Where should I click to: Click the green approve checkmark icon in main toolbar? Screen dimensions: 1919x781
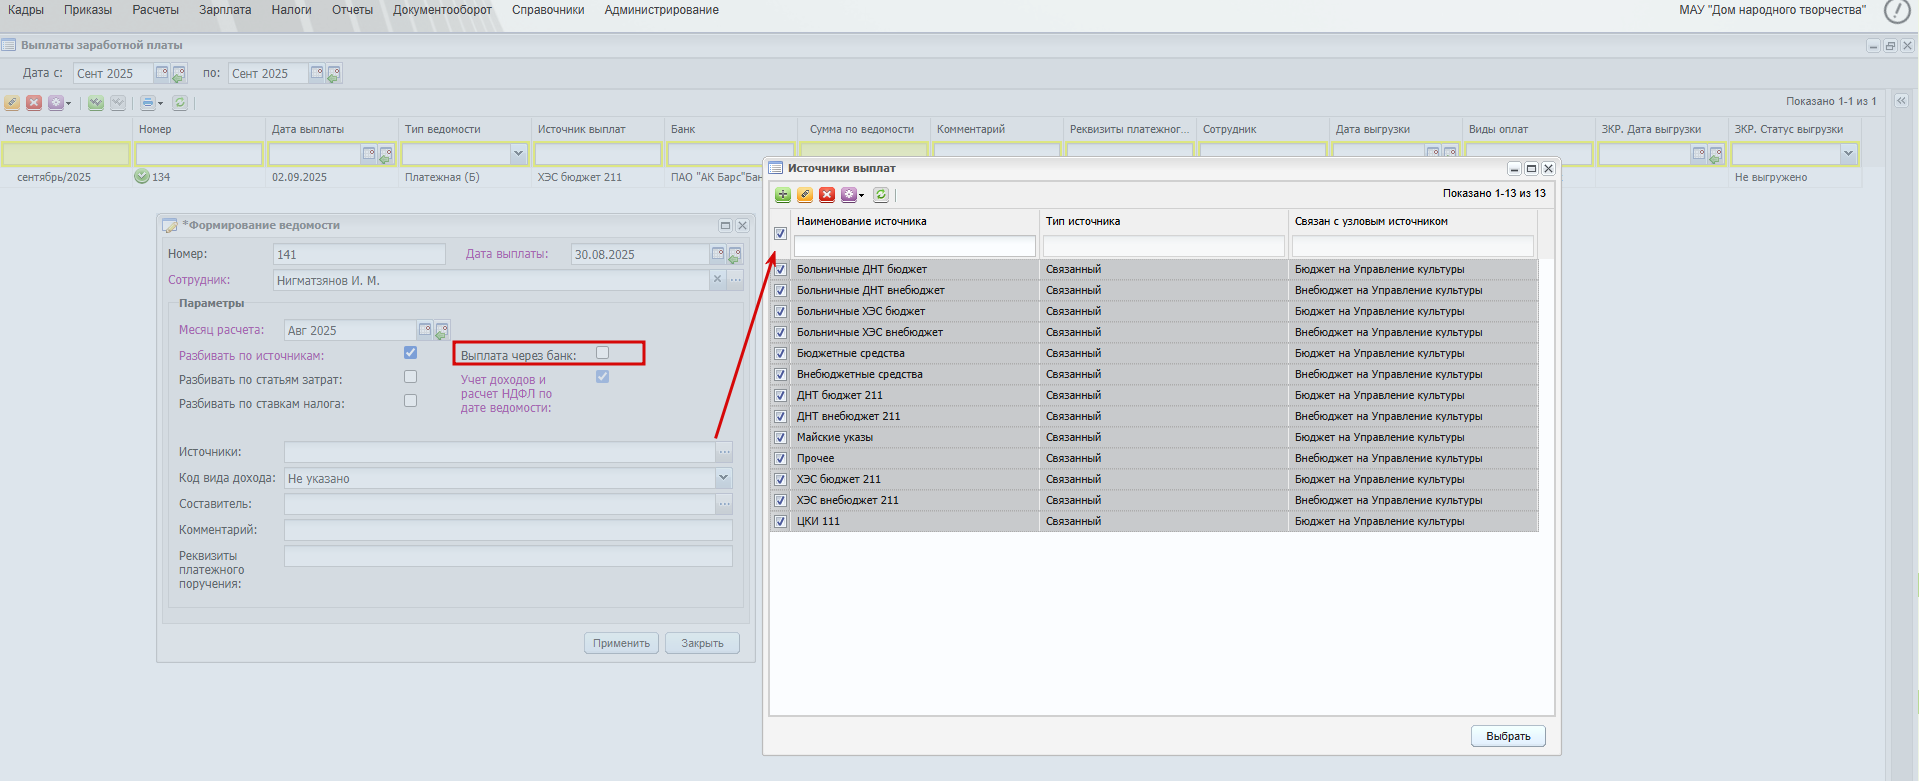[96, 103]
